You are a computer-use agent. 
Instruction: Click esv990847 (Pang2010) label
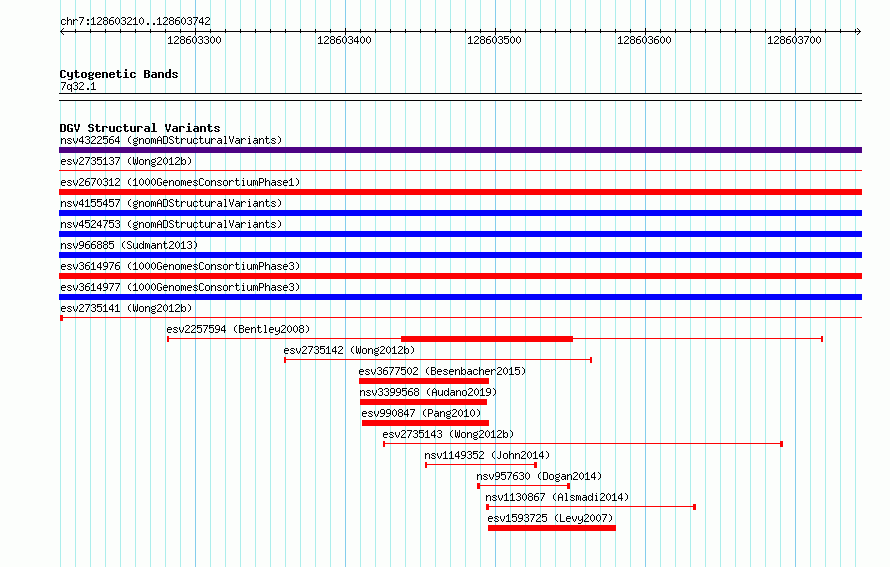point(421,413)
